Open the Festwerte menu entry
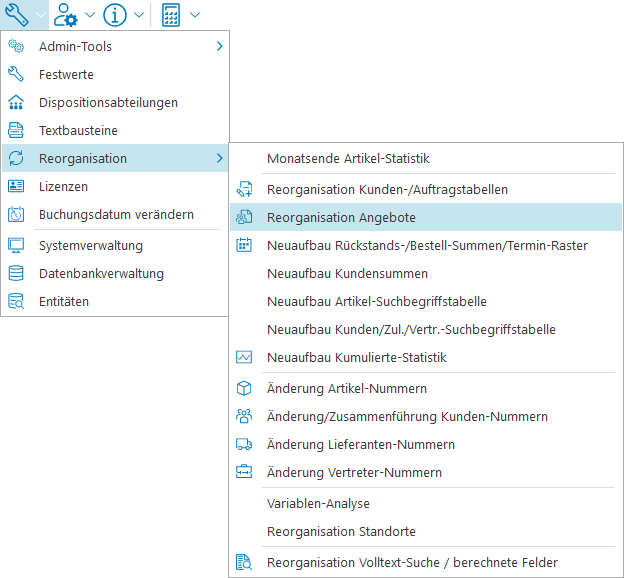This screenshot has height=578, width=624. (x=66, y=74)
